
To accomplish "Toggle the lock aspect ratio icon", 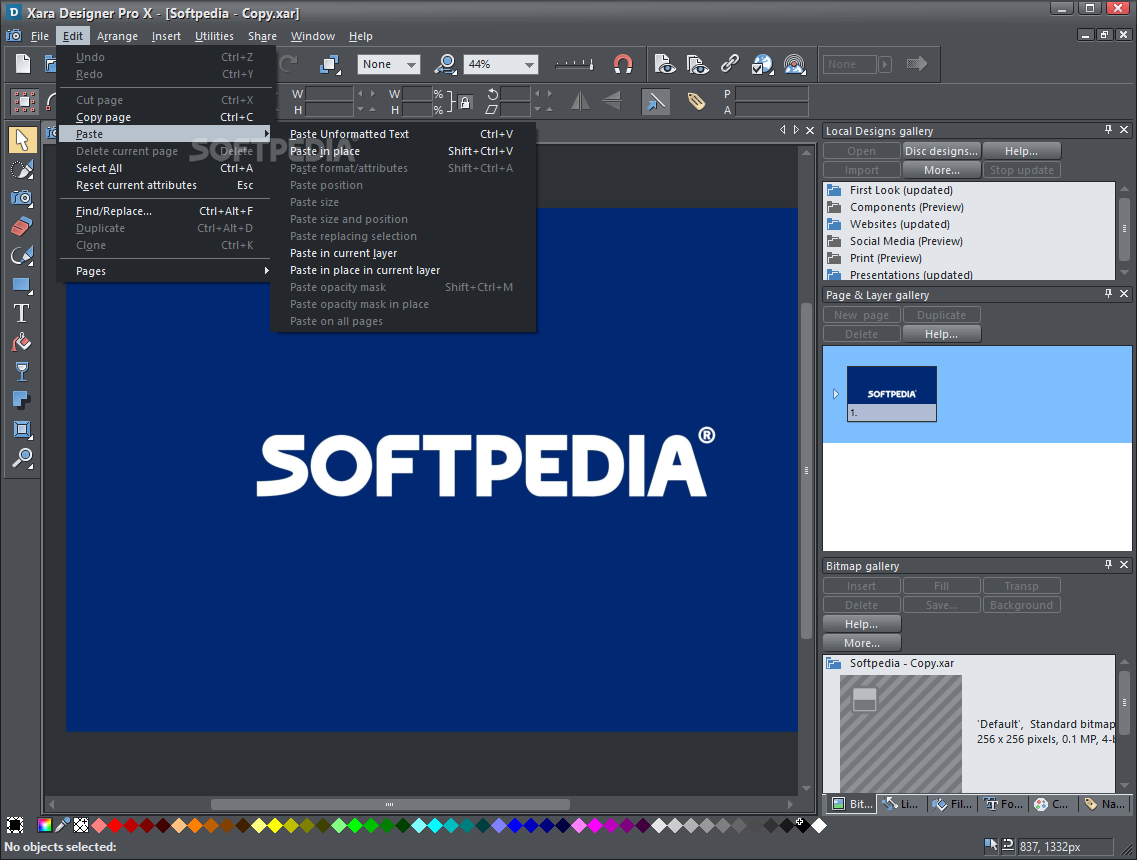I will (x=465, y=102).
